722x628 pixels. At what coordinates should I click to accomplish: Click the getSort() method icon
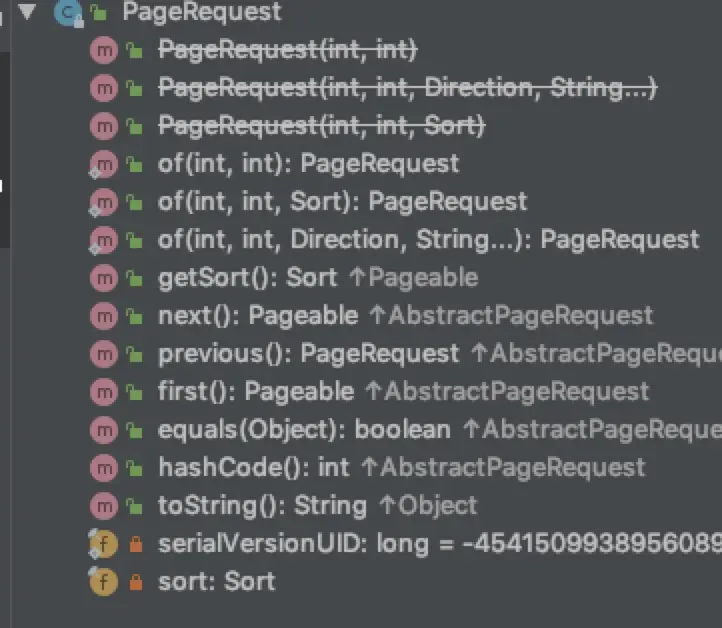pyautogui.click(x=104, y=278)
